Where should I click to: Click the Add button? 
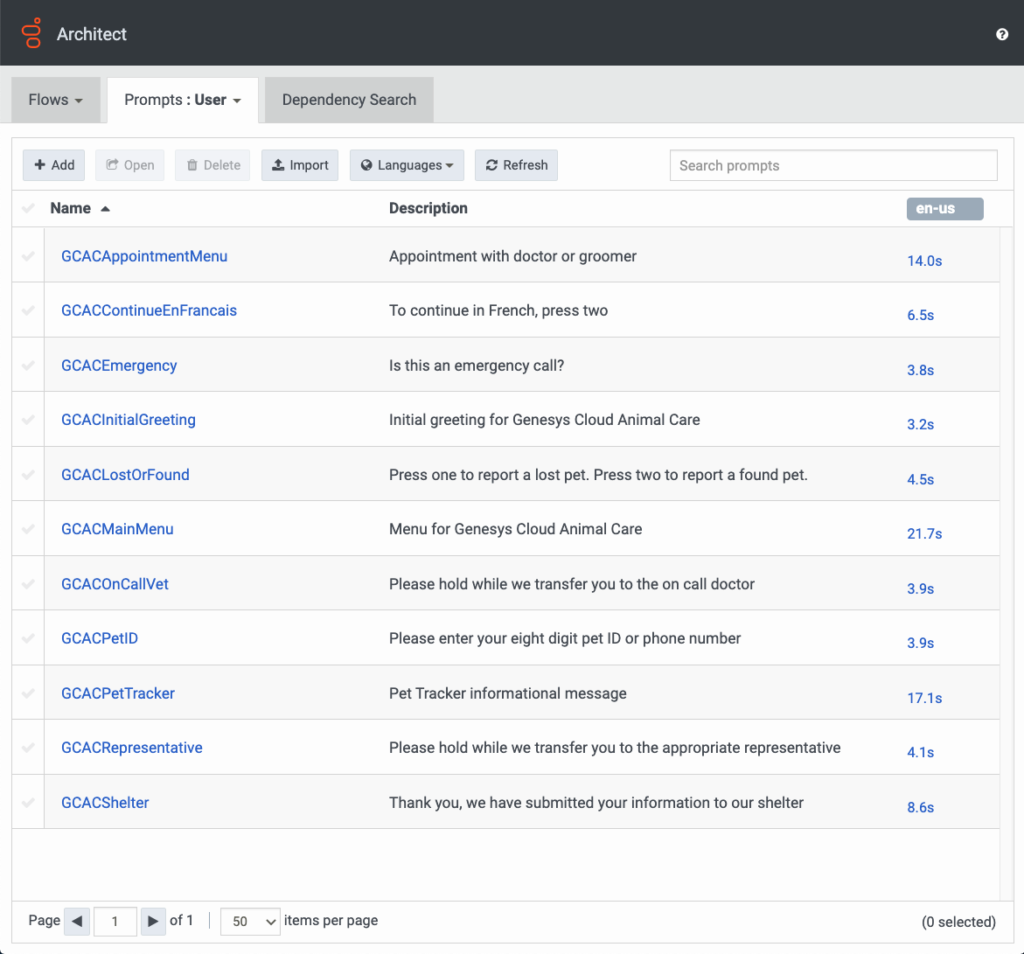54,165
